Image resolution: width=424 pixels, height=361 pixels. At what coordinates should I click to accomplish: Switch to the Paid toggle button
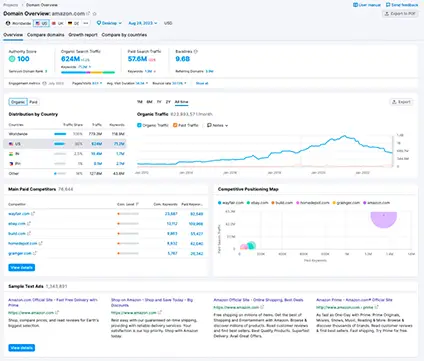[33, 102]
